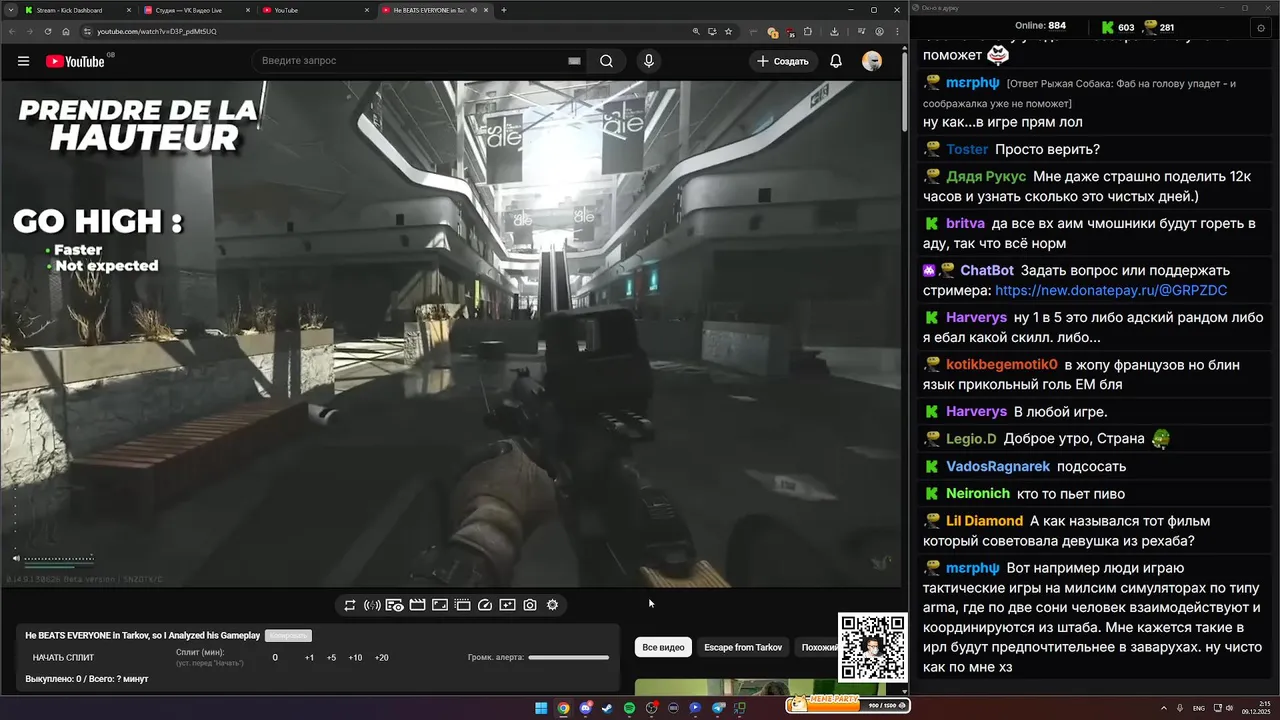Image resolution: width=1280 pixels, height=720 pixels.
Task: Add +20 minutes to split
Action: pyautogui.click(x=381, y=658)
